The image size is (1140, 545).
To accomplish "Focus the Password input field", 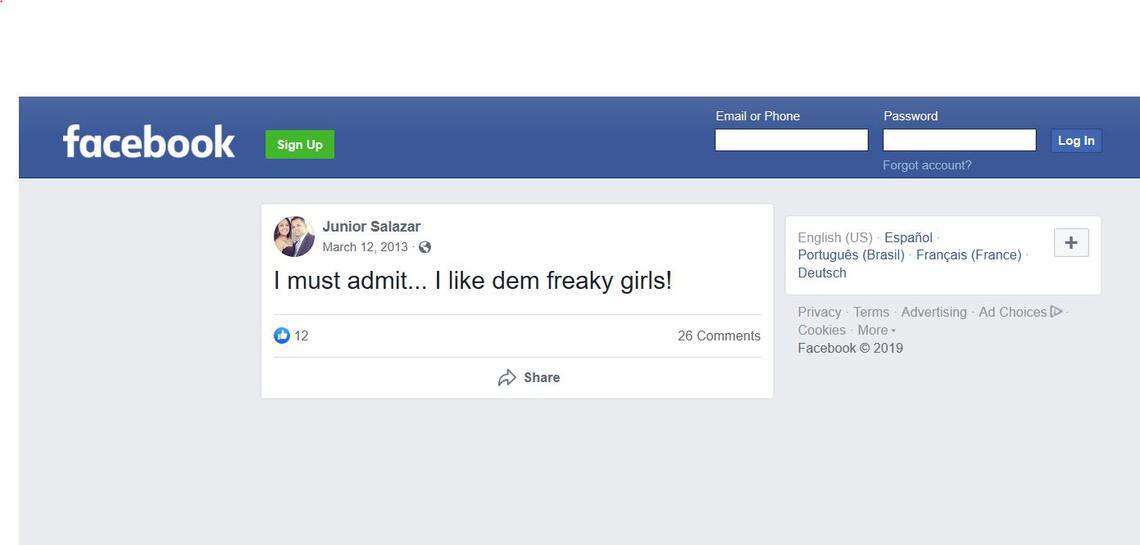I will [x=959, y=140].
